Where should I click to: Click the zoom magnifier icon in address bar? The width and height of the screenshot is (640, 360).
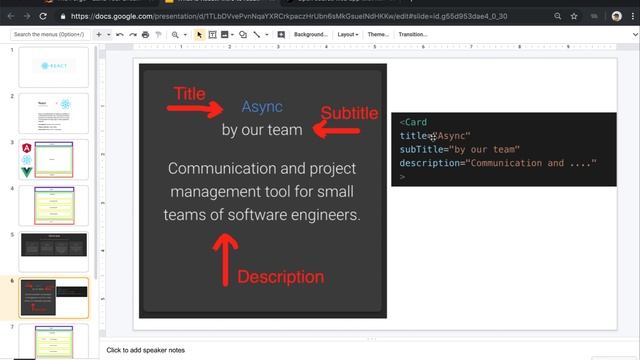click(558, 16)
